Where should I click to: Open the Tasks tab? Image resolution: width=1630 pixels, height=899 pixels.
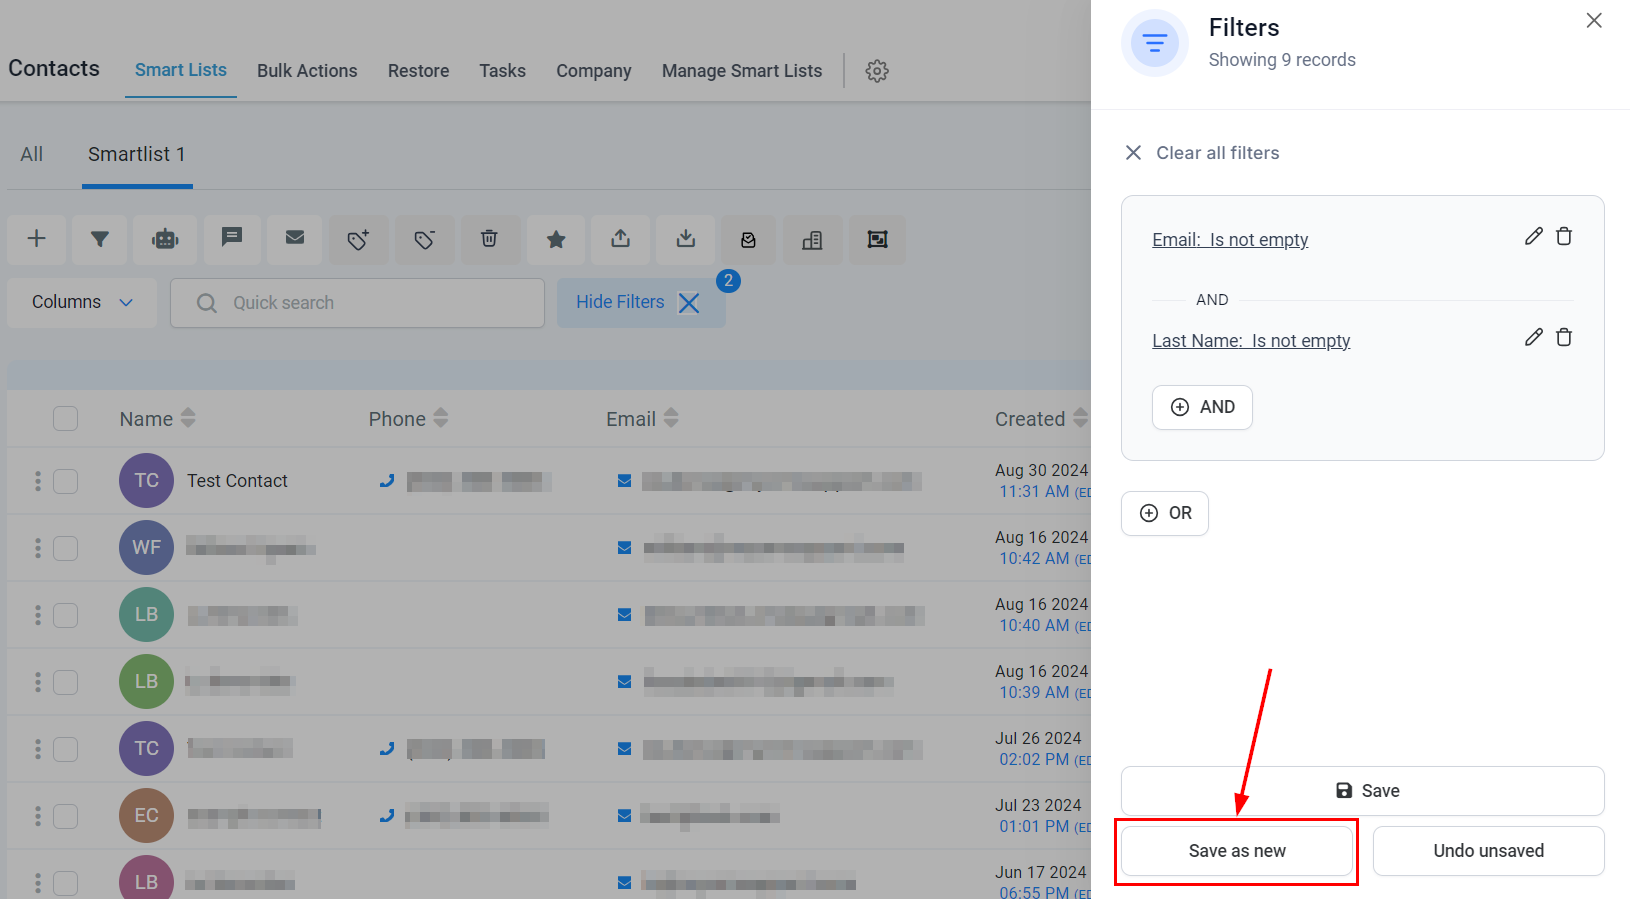502,71
